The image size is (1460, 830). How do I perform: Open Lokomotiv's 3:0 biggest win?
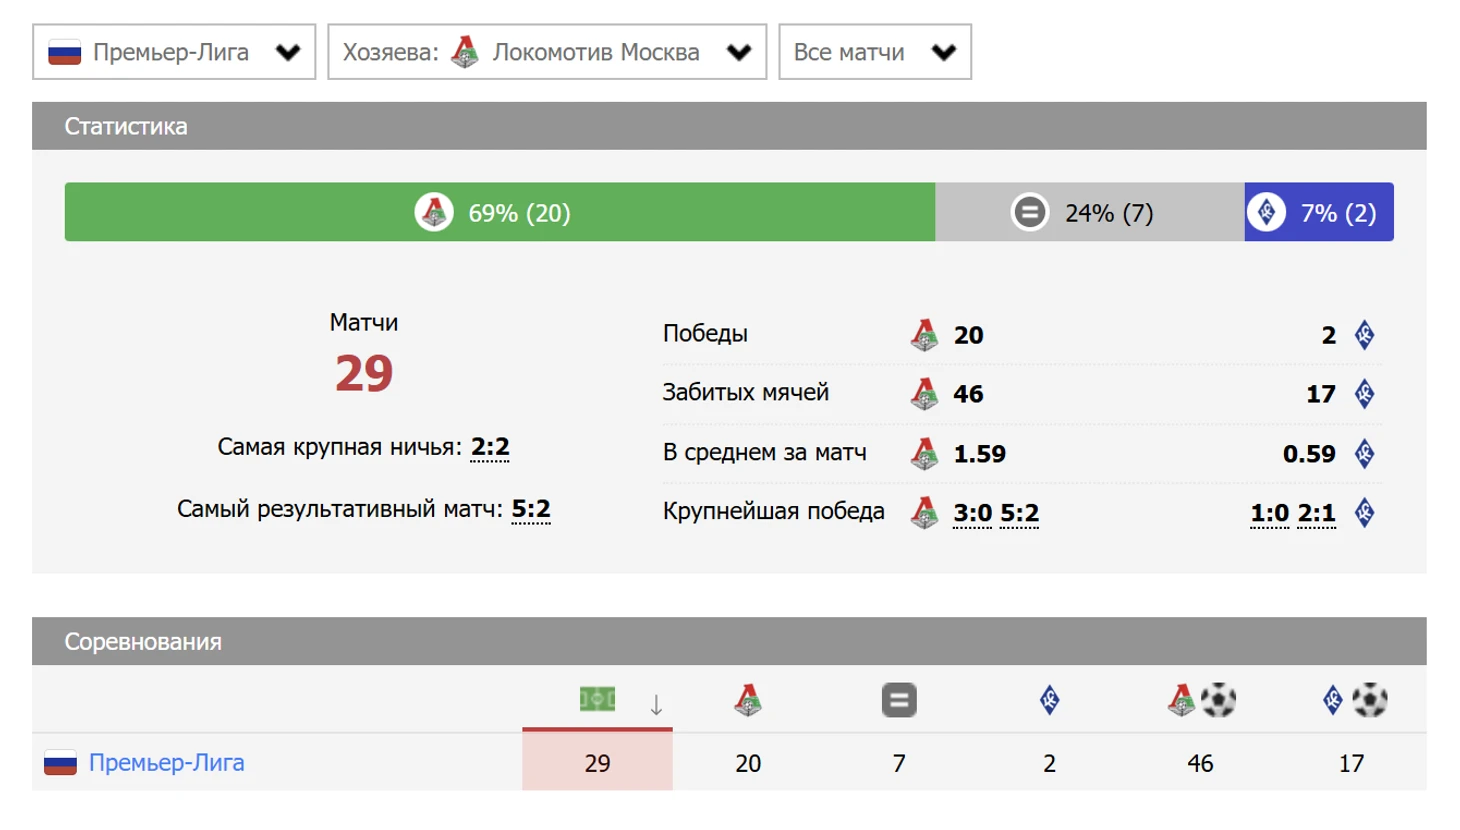coord(973,513)
